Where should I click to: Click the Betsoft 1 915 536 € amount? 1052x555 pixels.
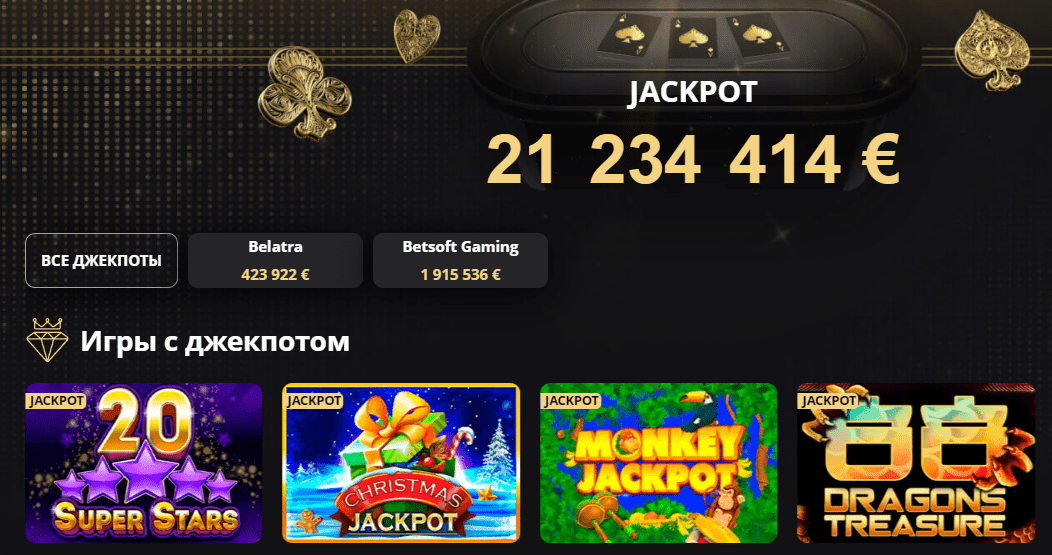pyautogui.click(x=460, y=274)
